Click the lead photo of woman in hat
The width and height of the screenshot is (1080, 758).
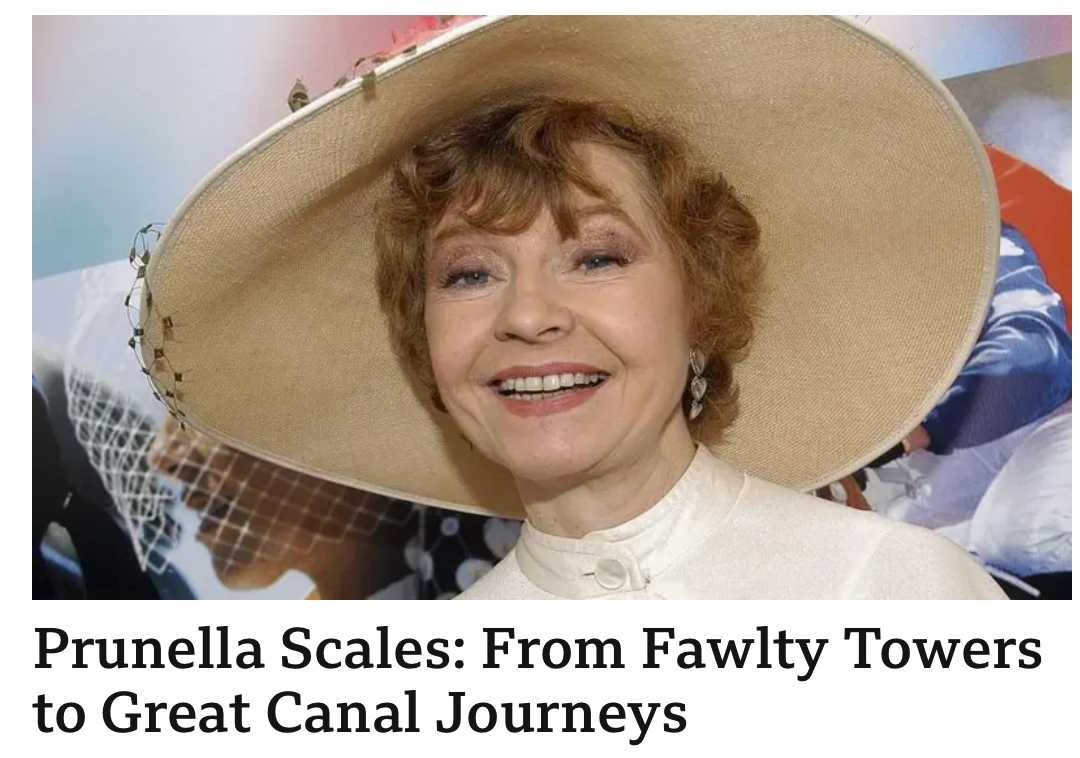[x=552, y=307]
